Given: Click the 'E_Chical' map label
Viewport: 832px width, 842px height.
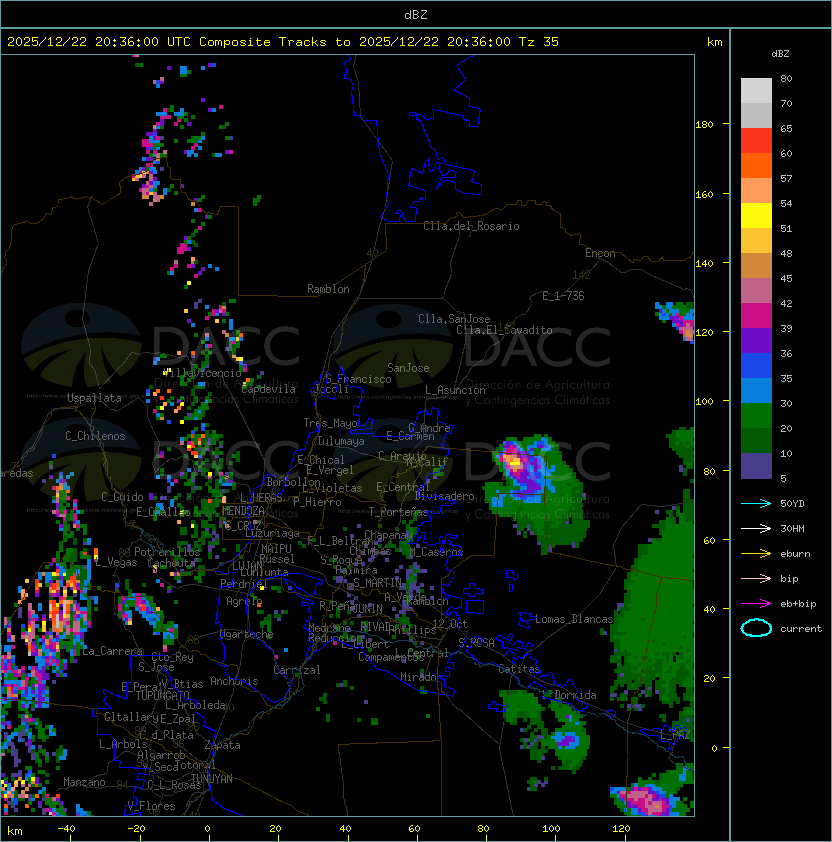Looking at the screenshot, I should [321, 460].
